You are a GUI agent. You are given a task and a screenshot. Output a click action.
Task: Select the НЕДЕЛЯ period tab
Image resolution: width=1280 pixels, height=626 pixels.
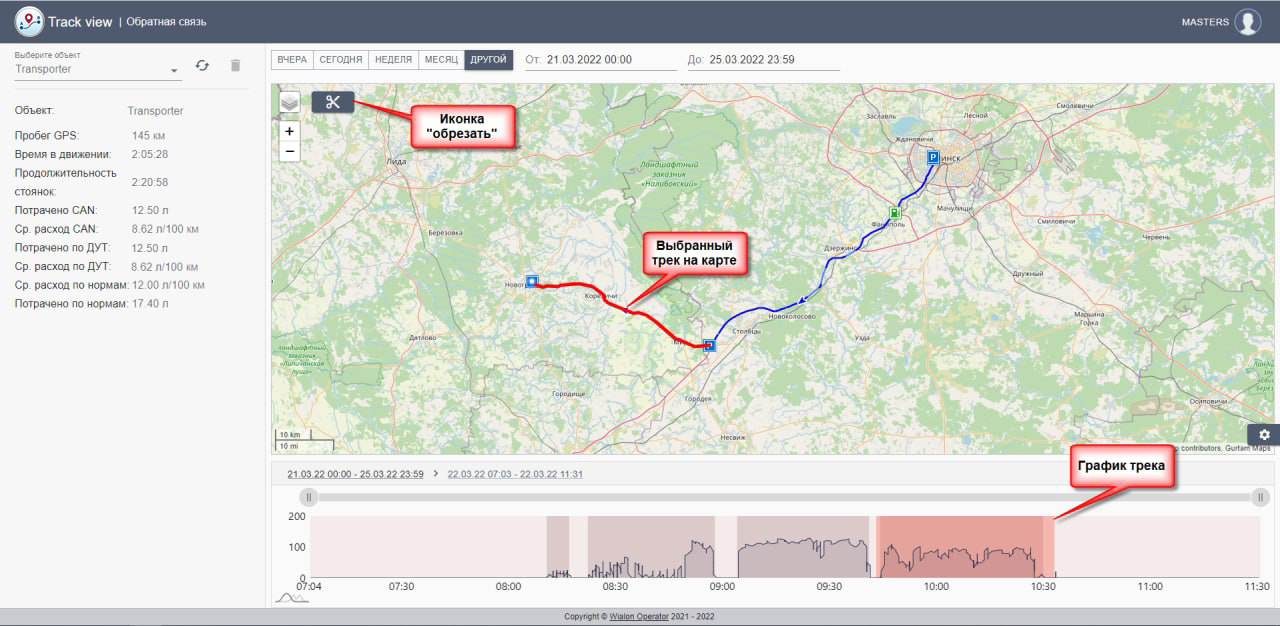(x=393, y=60)
